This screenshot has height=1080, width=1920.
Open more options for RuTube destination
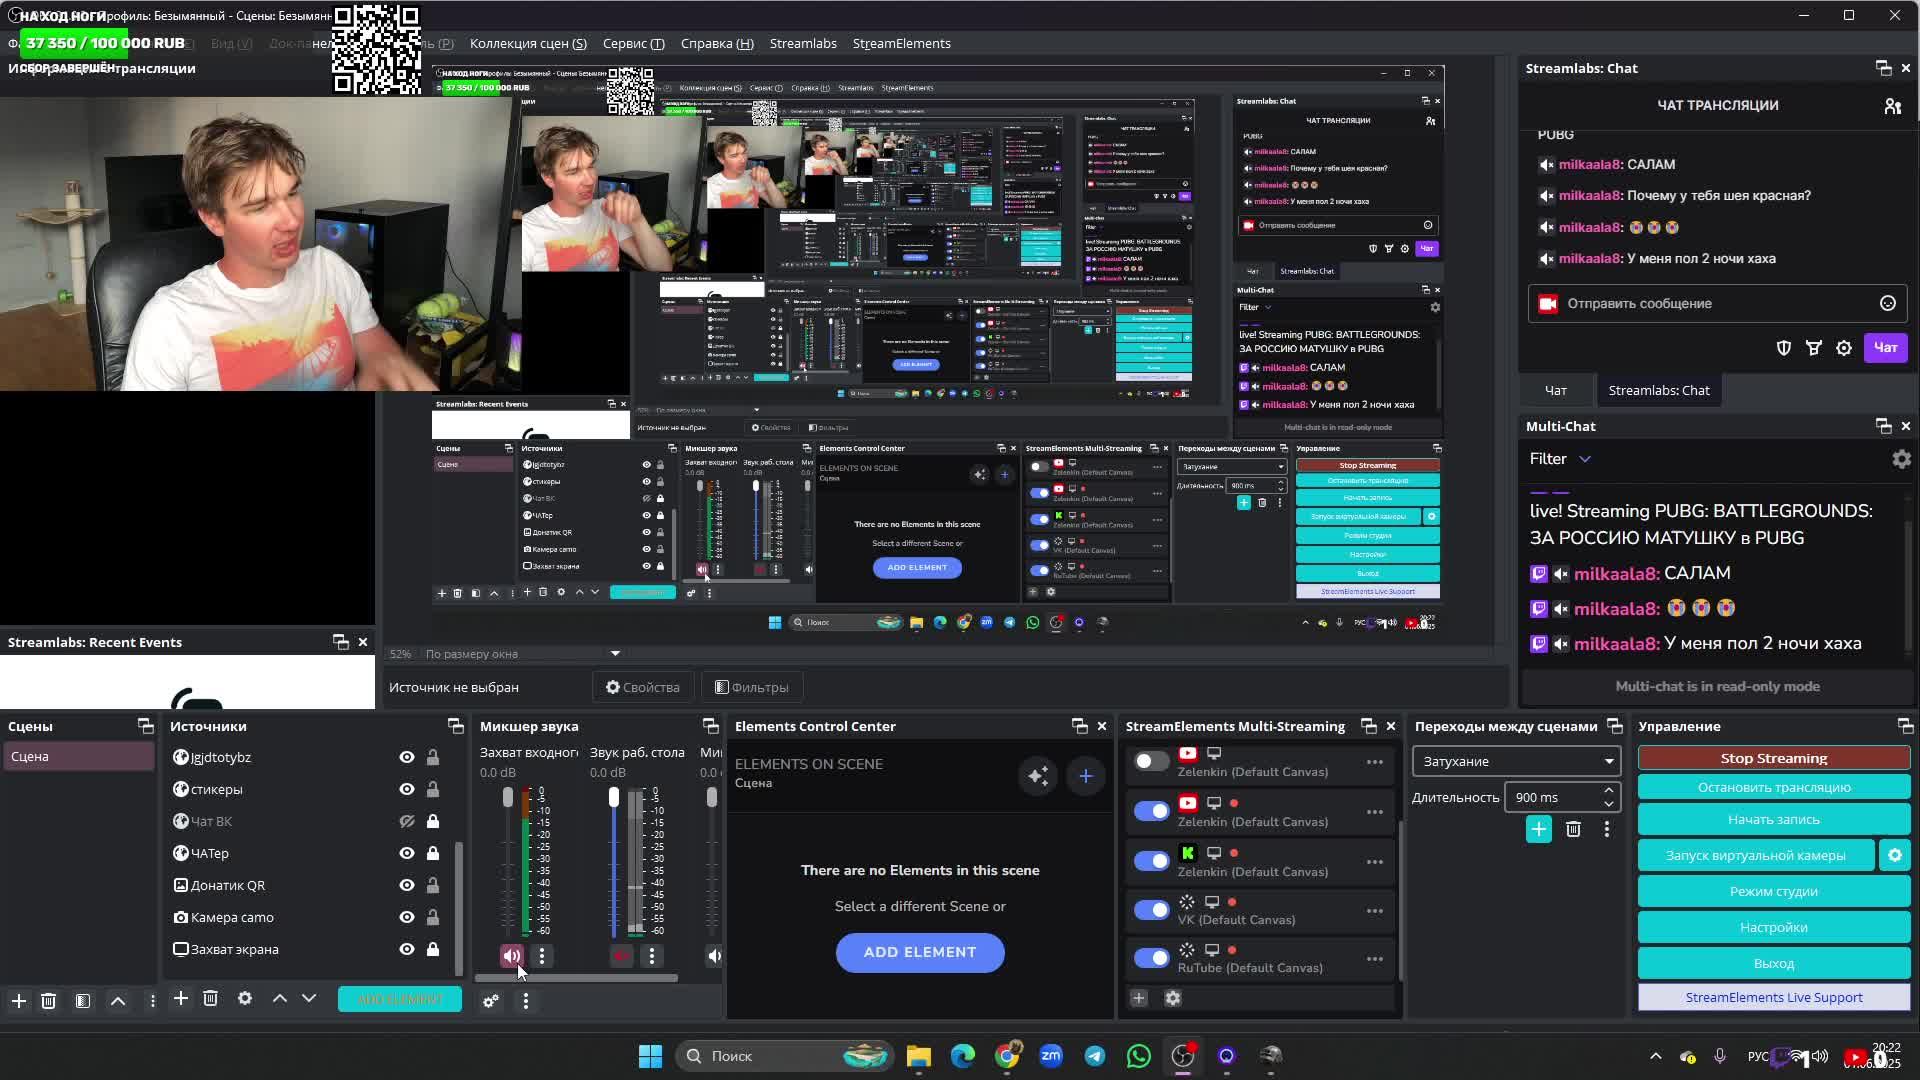pyautogui.click(x=1375, y=959)
